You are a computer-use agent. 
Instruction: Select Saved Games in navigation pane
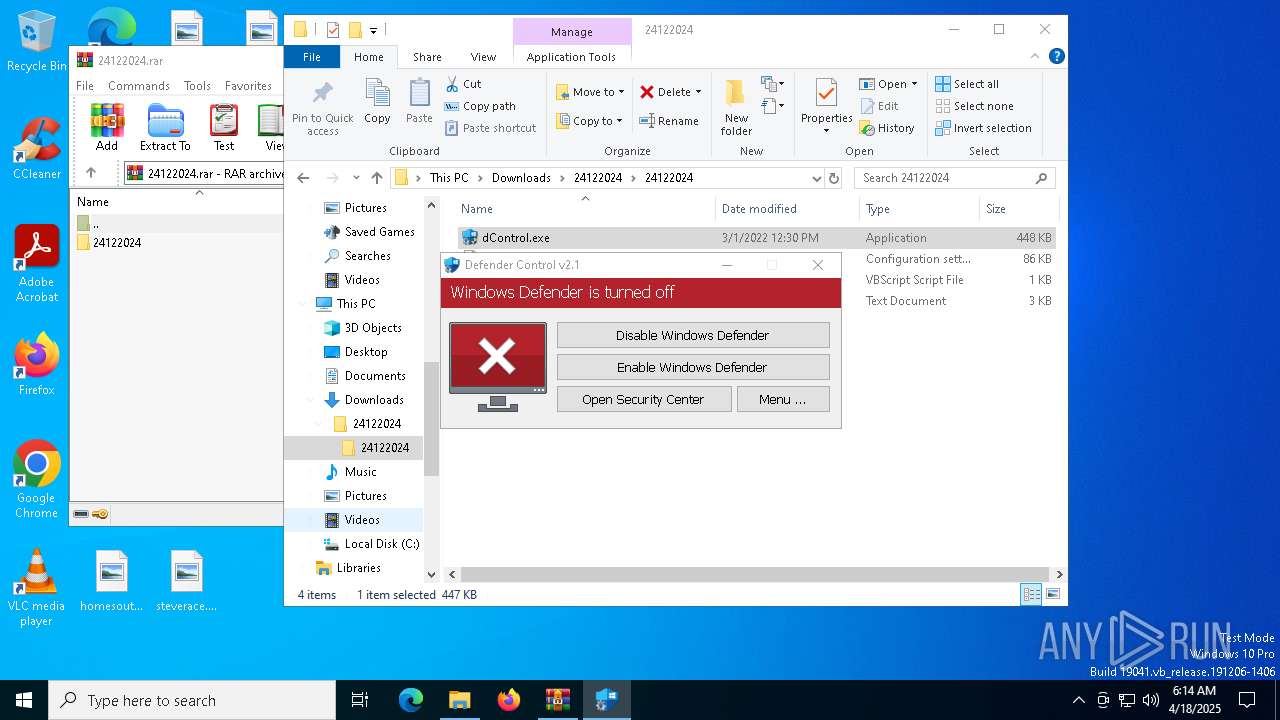click(379, 232)
